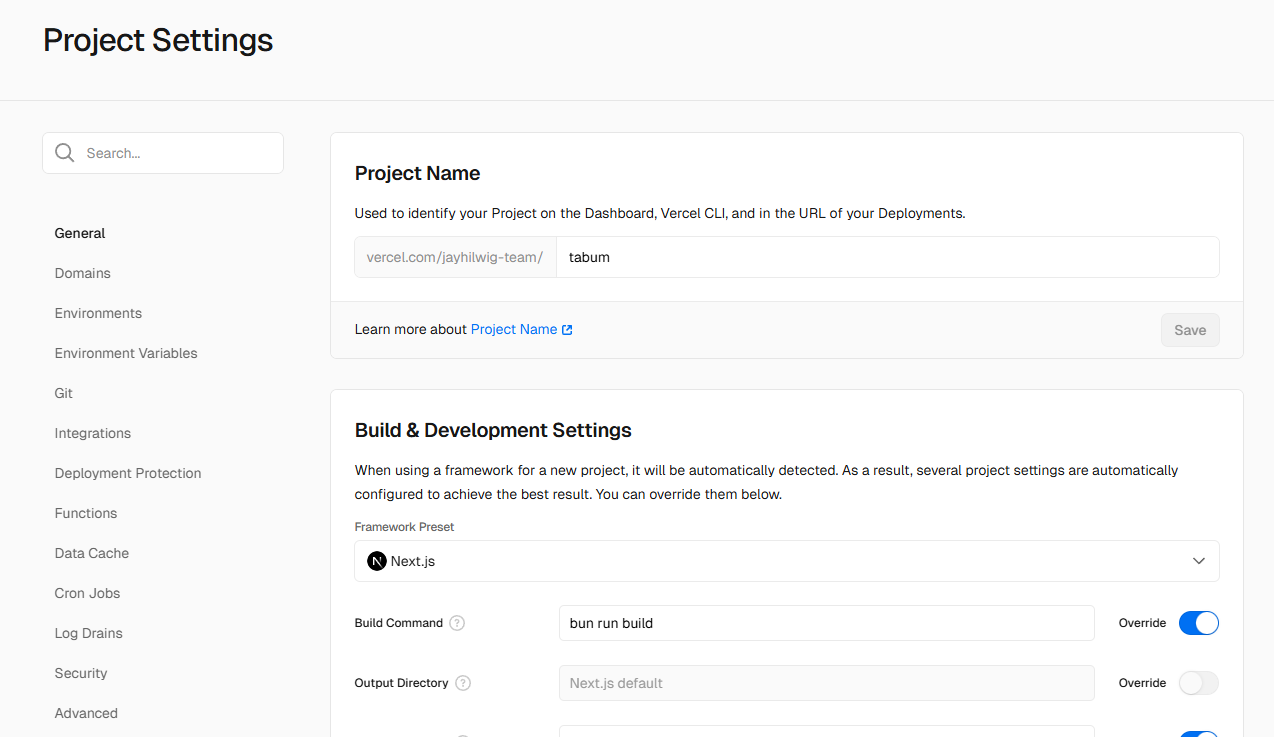Open the Security settings page
The width and height of the screenshot is (1274, 737).
(81, 673)
